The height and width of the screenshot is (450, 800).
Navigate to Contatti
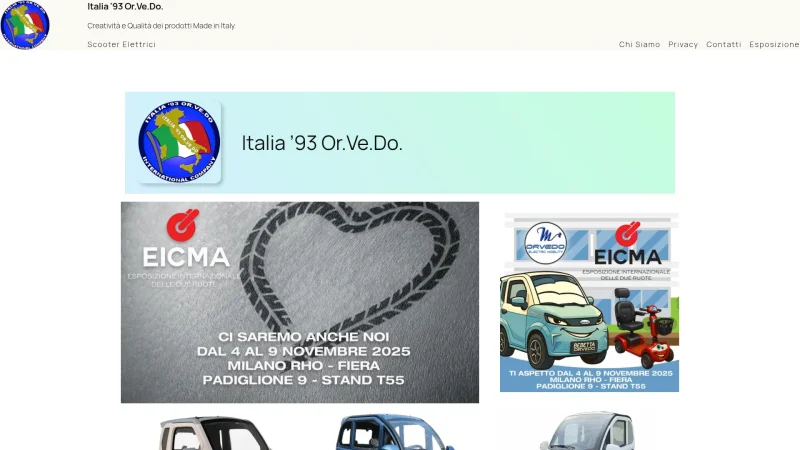(723, 44)
